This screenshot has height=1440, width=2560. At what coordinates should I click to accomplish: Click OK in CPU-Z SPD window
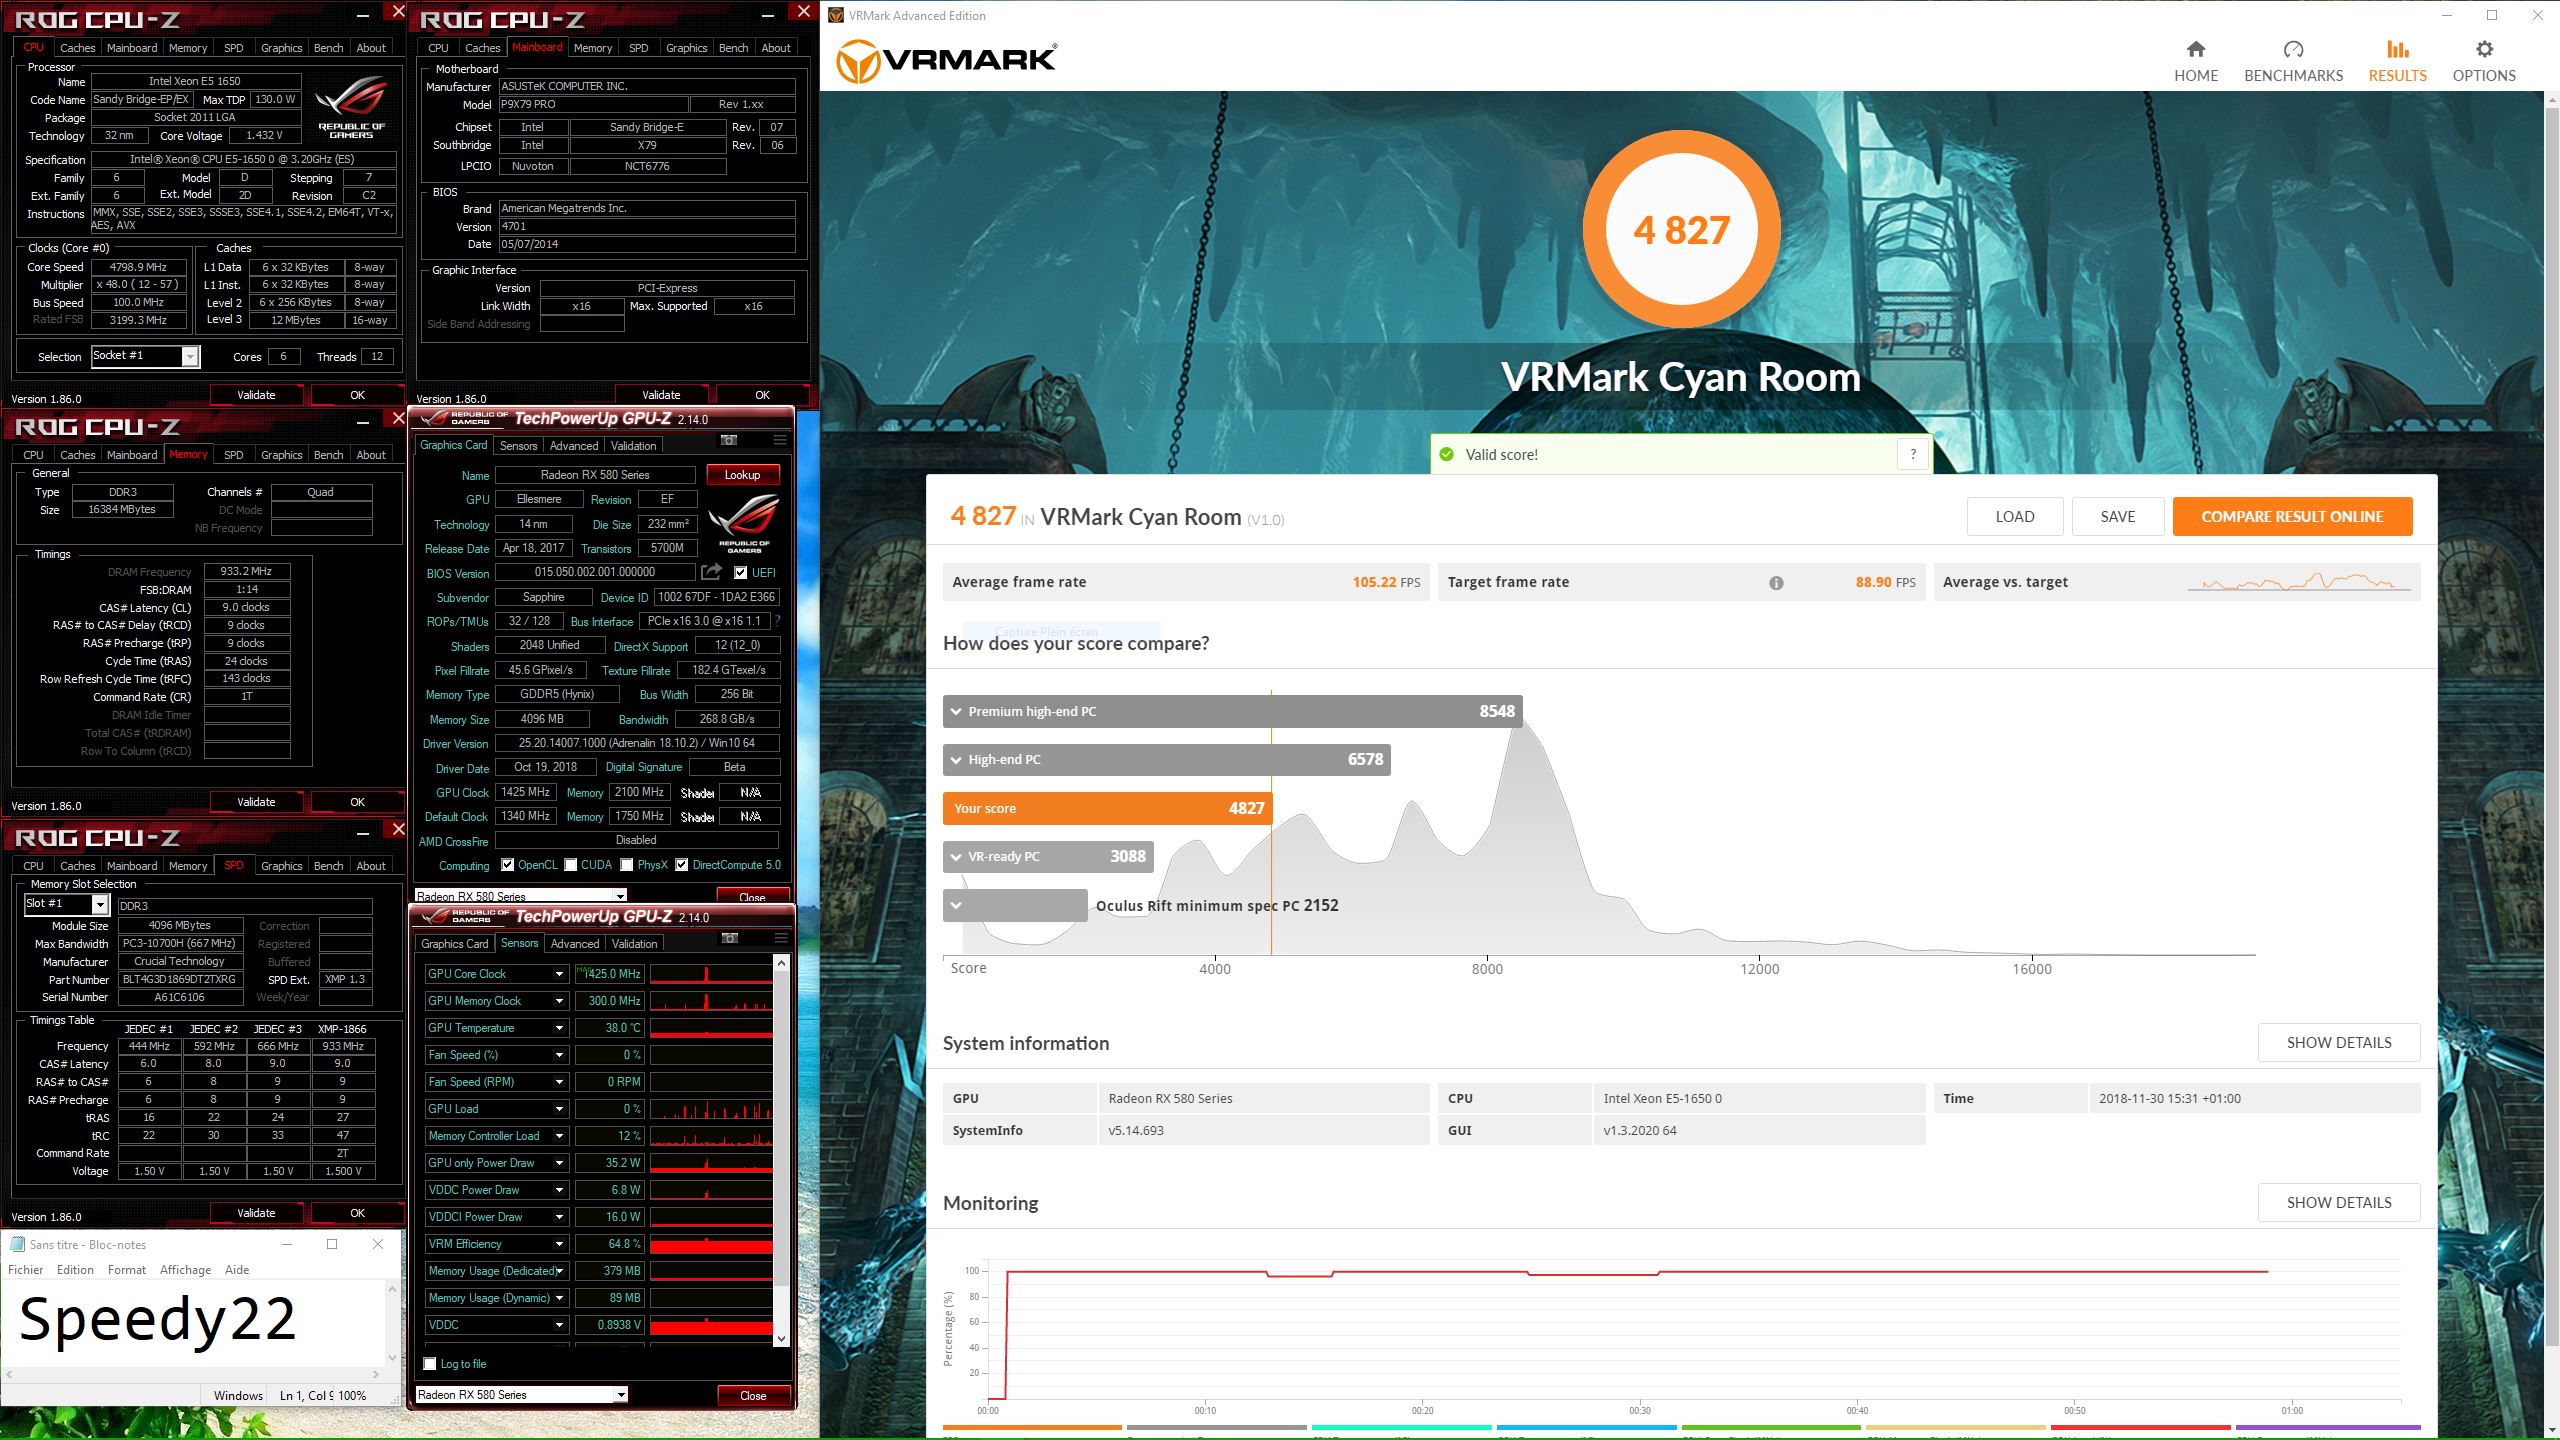358,1213
